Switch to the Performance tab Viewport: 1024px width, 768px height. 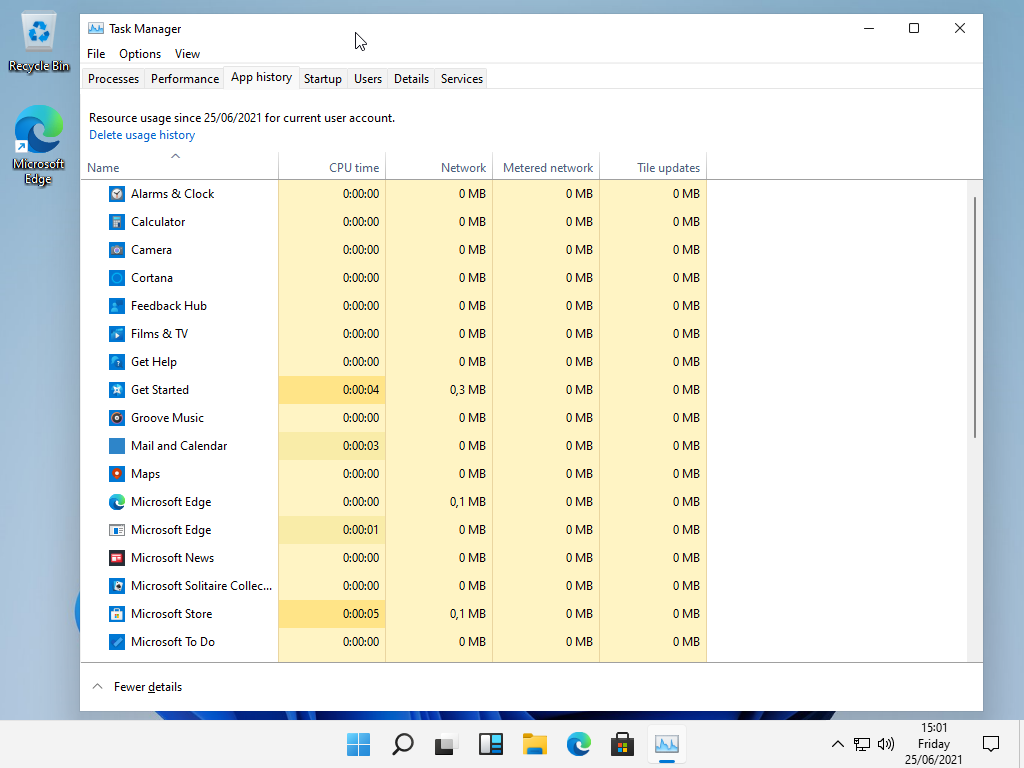click(185, 79)
